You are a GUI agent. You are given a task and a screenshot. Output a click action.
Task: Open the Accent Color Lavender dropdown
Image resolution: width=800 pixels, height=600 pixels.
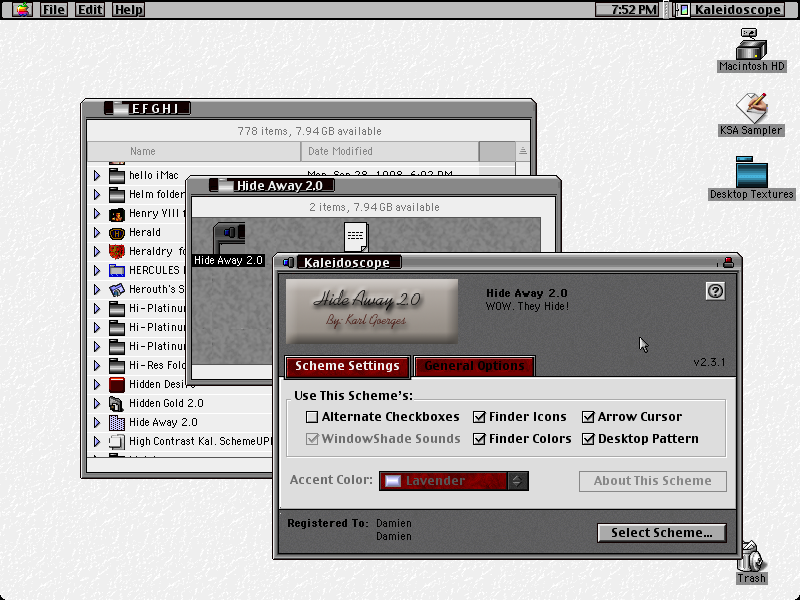pos(454,481)
